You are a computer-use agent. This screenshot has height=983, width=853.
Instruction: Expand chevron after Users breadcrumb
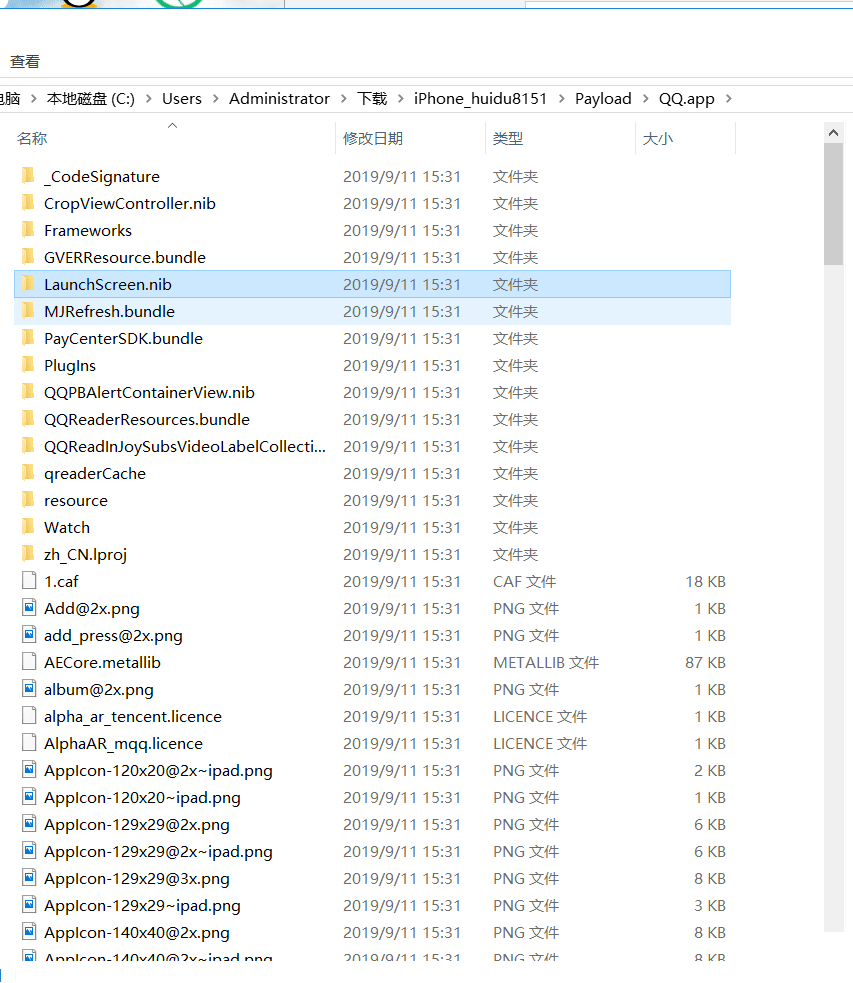[216, 98]
